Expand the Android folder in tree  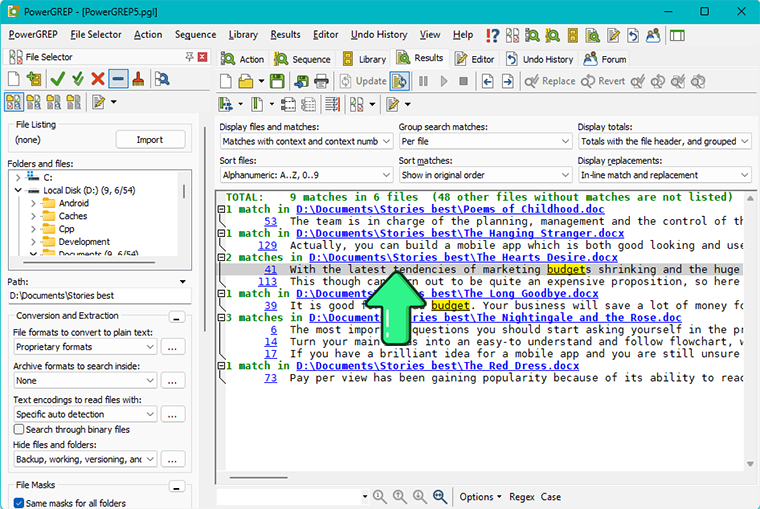33,203
